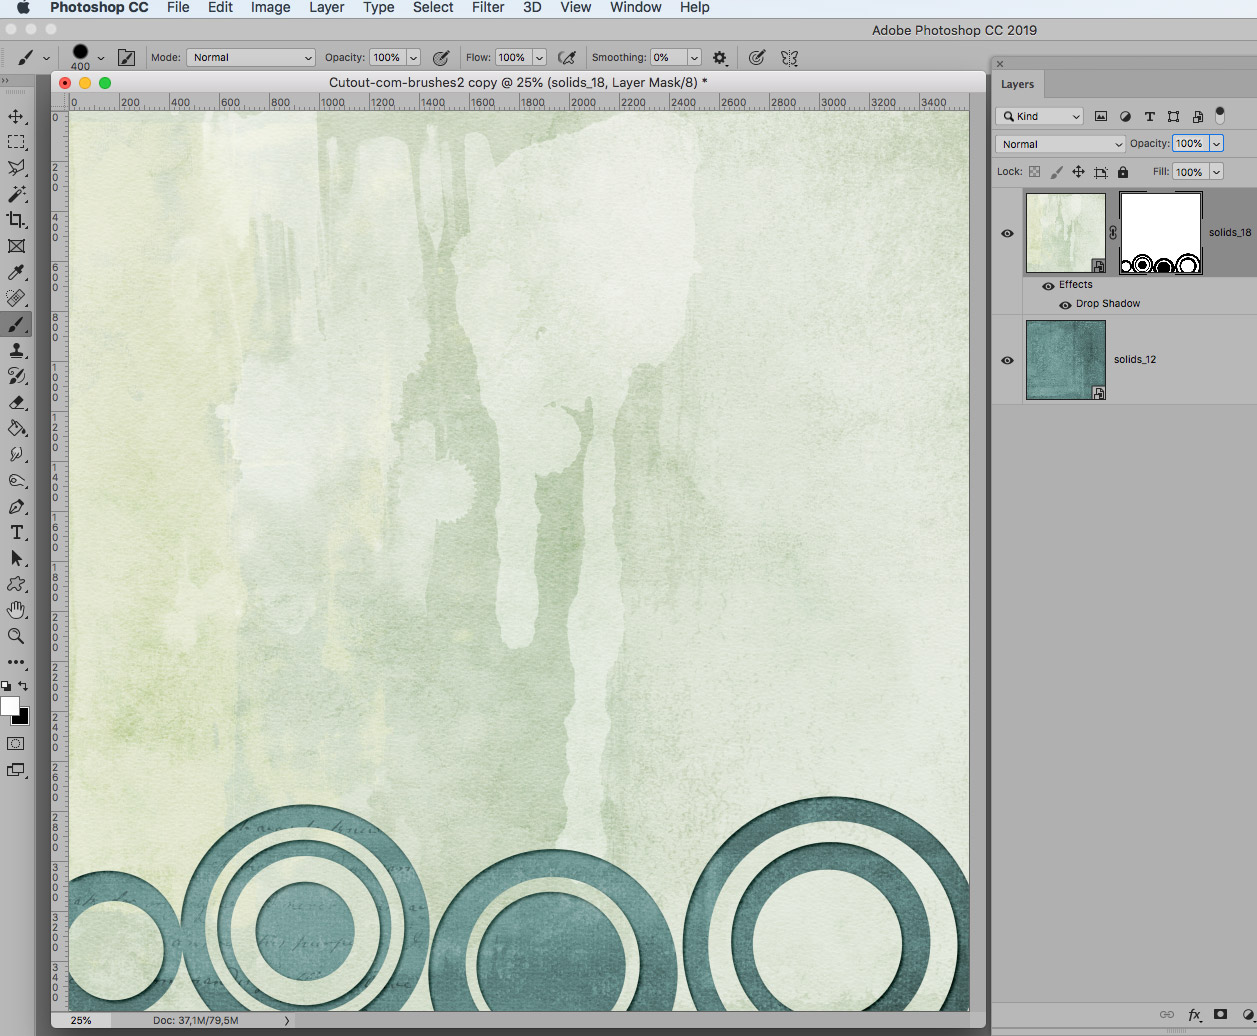
Task: Select the Hand tool
Action: tap(16, 610)
